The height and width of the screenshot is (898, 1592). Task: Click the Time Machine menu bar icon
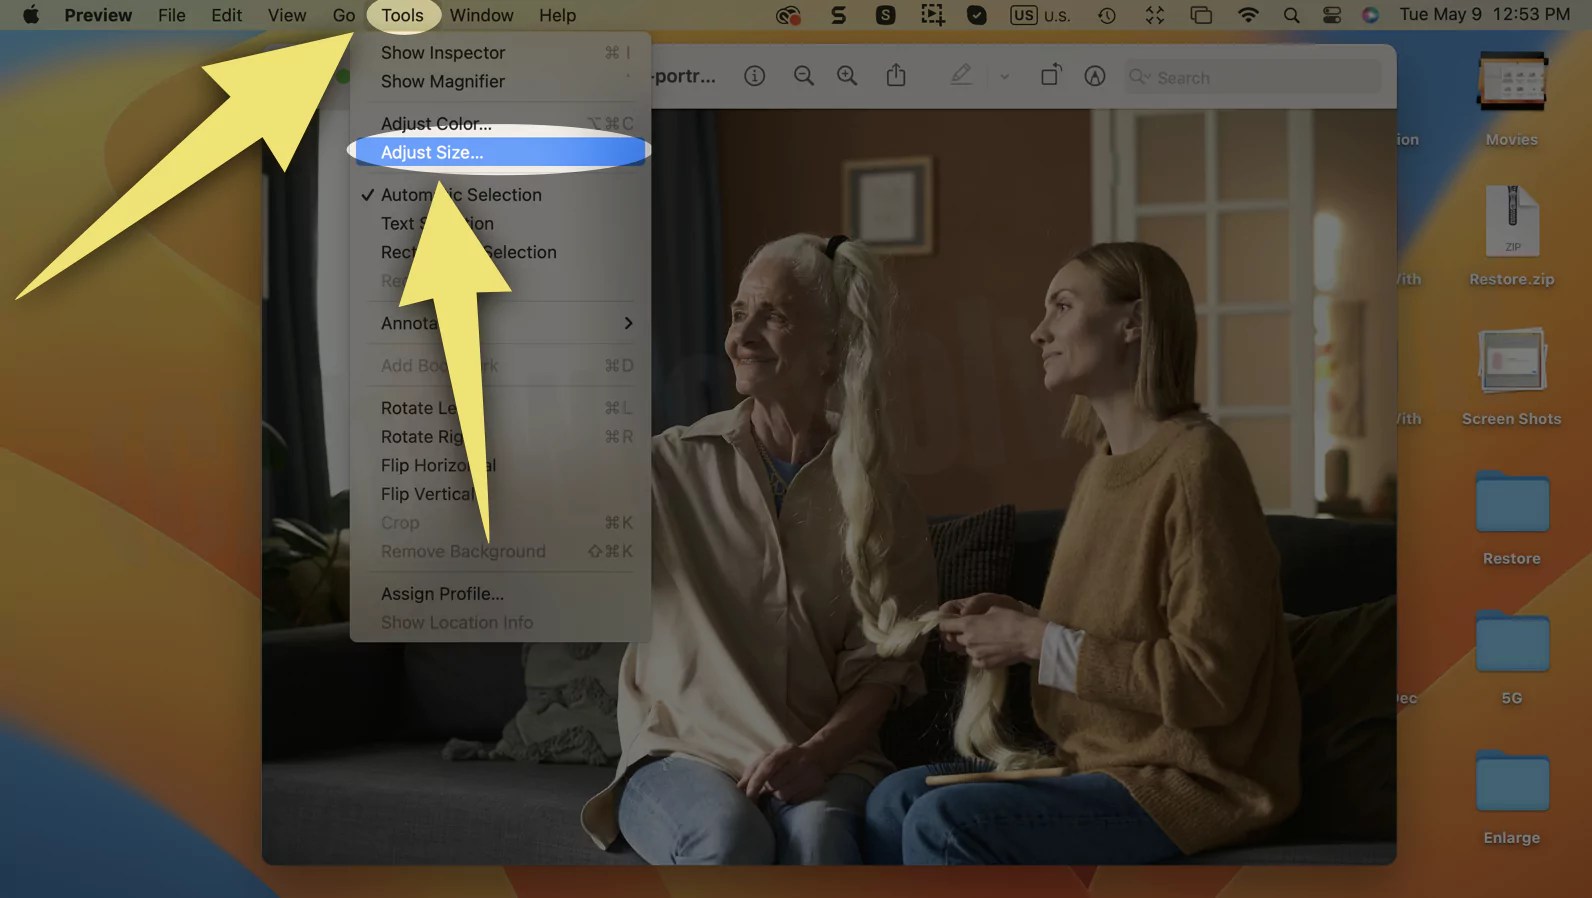click(1107, 15)
